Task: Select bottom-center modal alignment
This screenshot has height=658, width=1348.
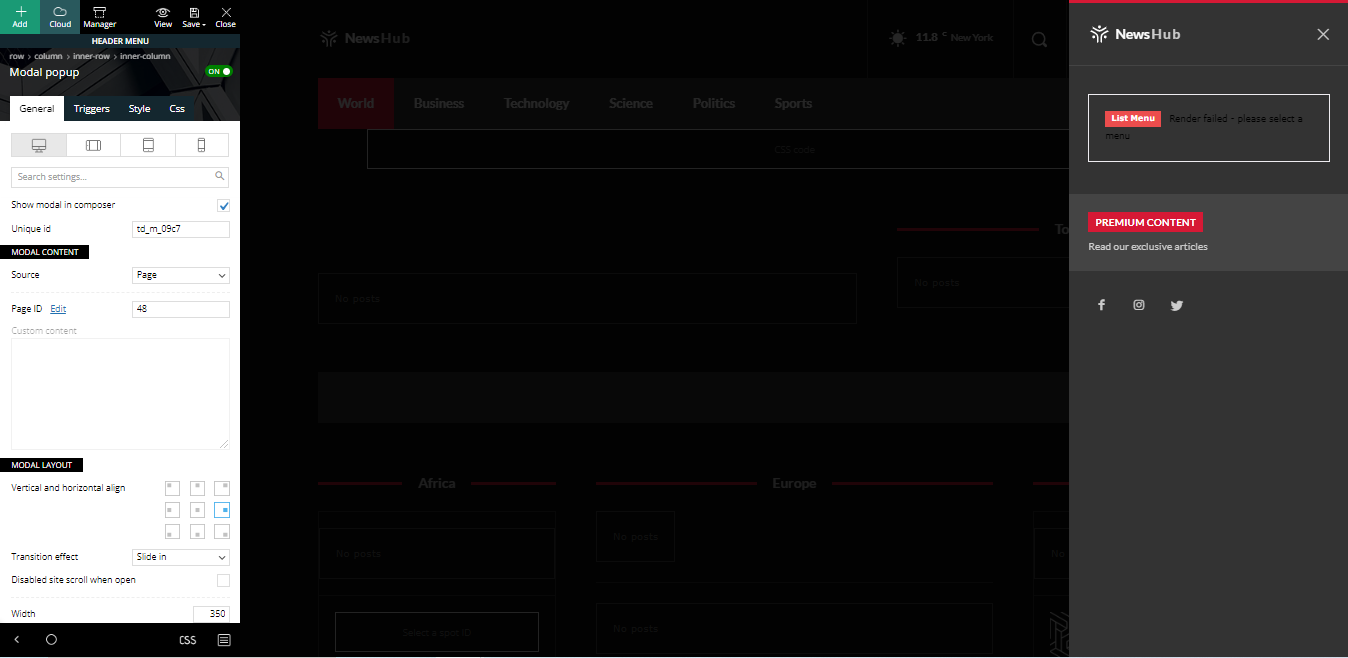Action: pyautogui.click(x=197, y=532)
